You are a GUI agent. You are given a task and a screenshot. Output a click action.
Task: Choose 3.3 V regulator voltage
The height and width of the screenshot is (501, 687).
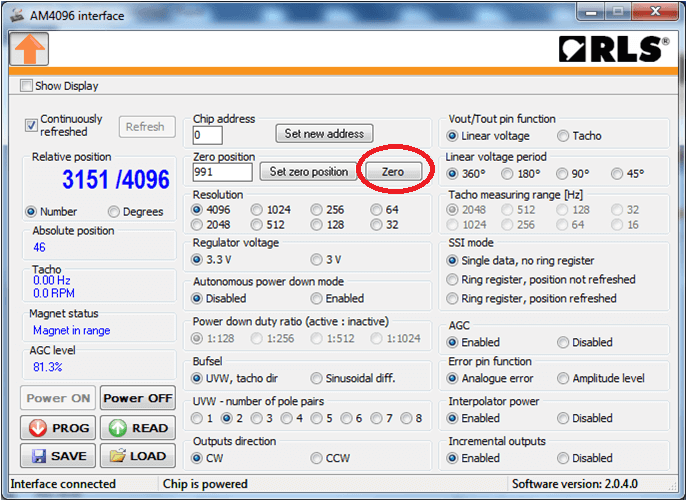212,259
